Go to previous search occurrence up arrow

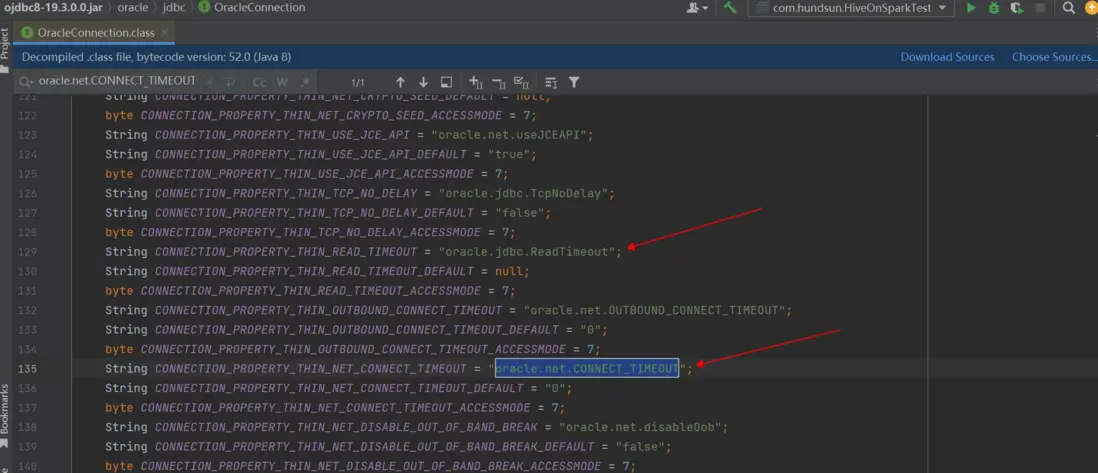click(x=400, y=82)
